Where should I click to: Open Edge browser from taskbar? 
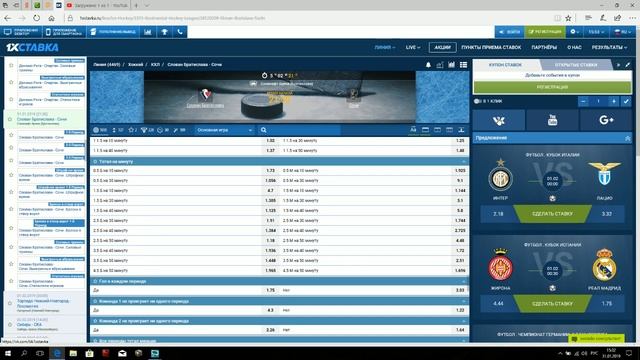[57, 353]
